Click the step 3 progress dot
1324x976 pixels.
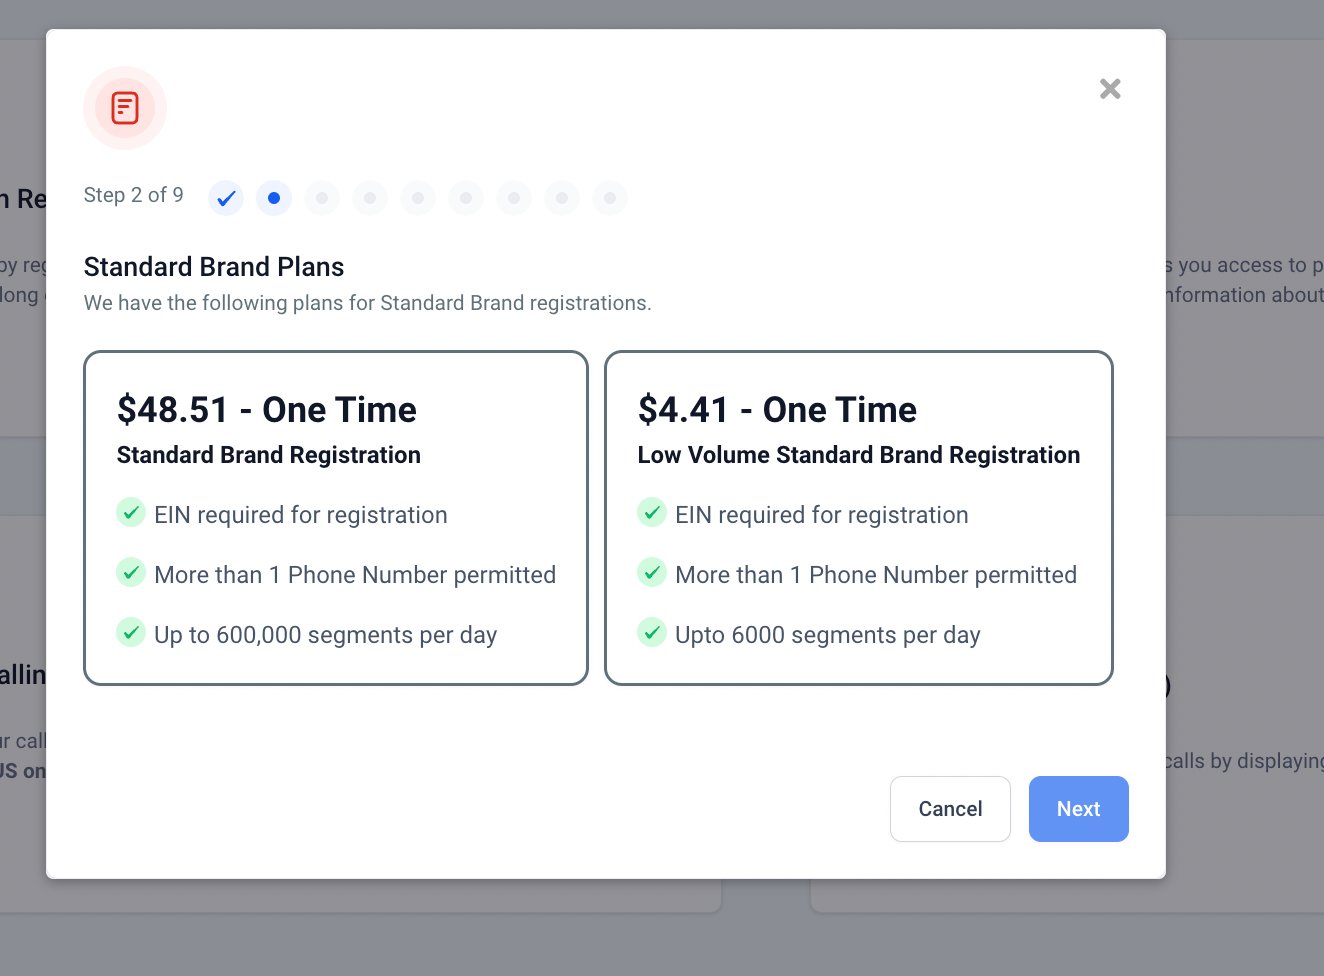tap(322, 198)
